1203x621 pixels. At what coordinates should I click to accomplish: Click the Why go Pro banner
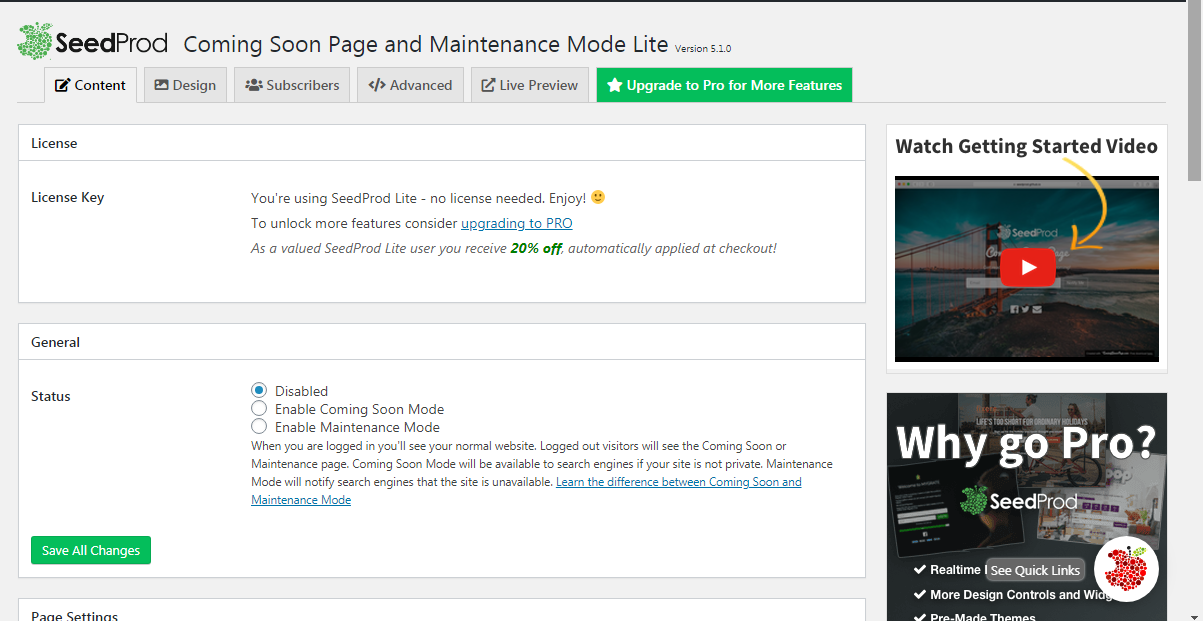click(x=1027, y=507)
